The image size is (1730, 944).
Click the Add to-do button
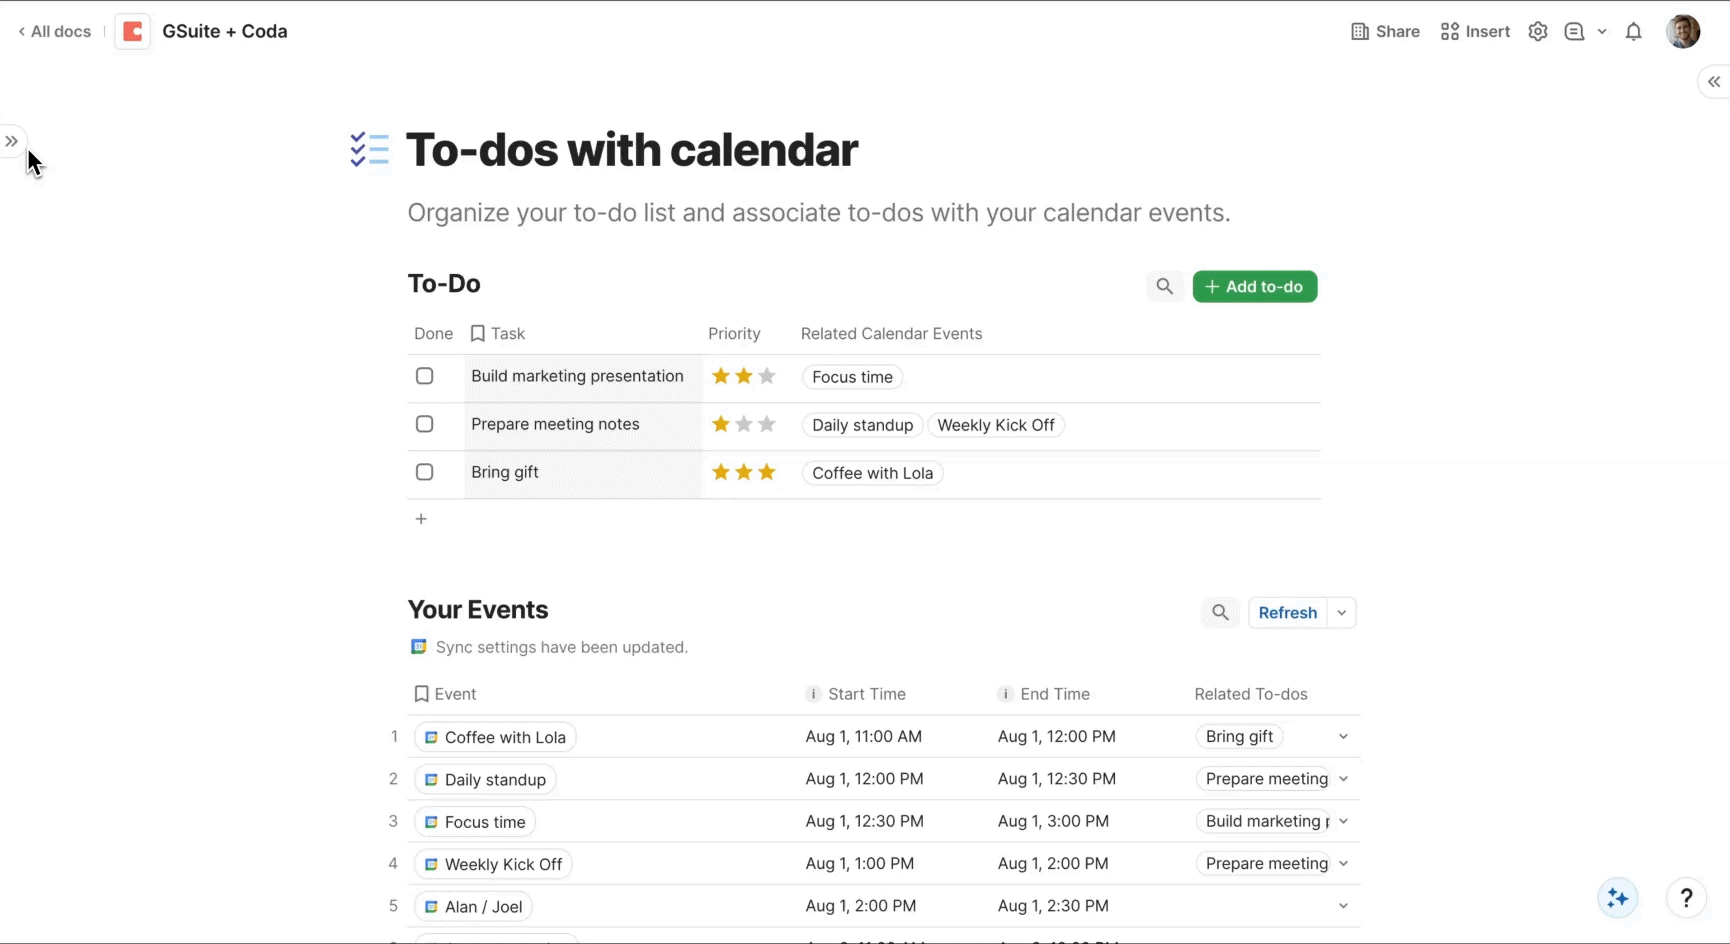(x=1254, y=287)
